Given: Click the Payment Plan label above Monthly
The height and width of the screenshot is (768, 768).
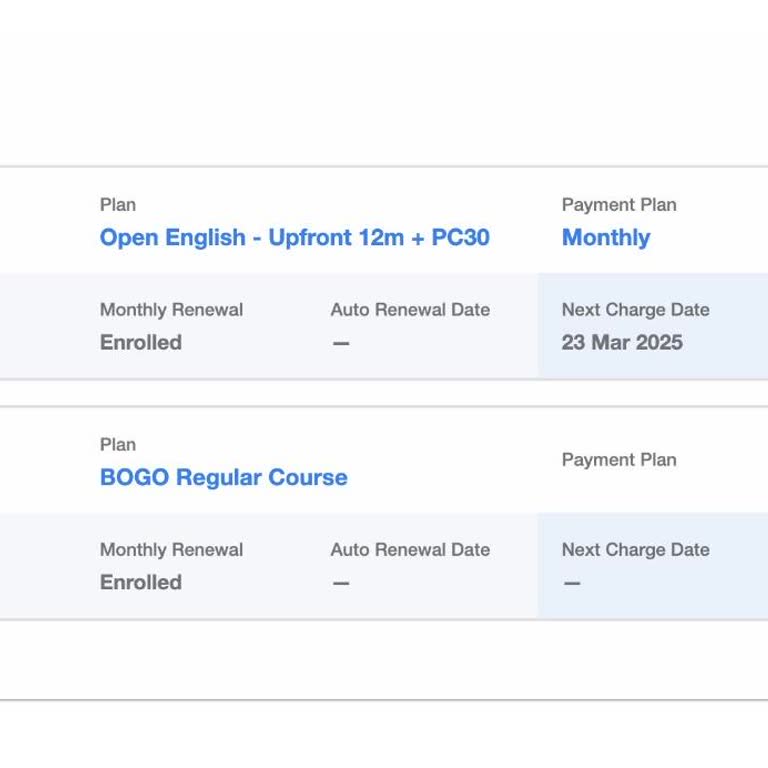Looking at the screenshot, I should [x=618, y=205].
